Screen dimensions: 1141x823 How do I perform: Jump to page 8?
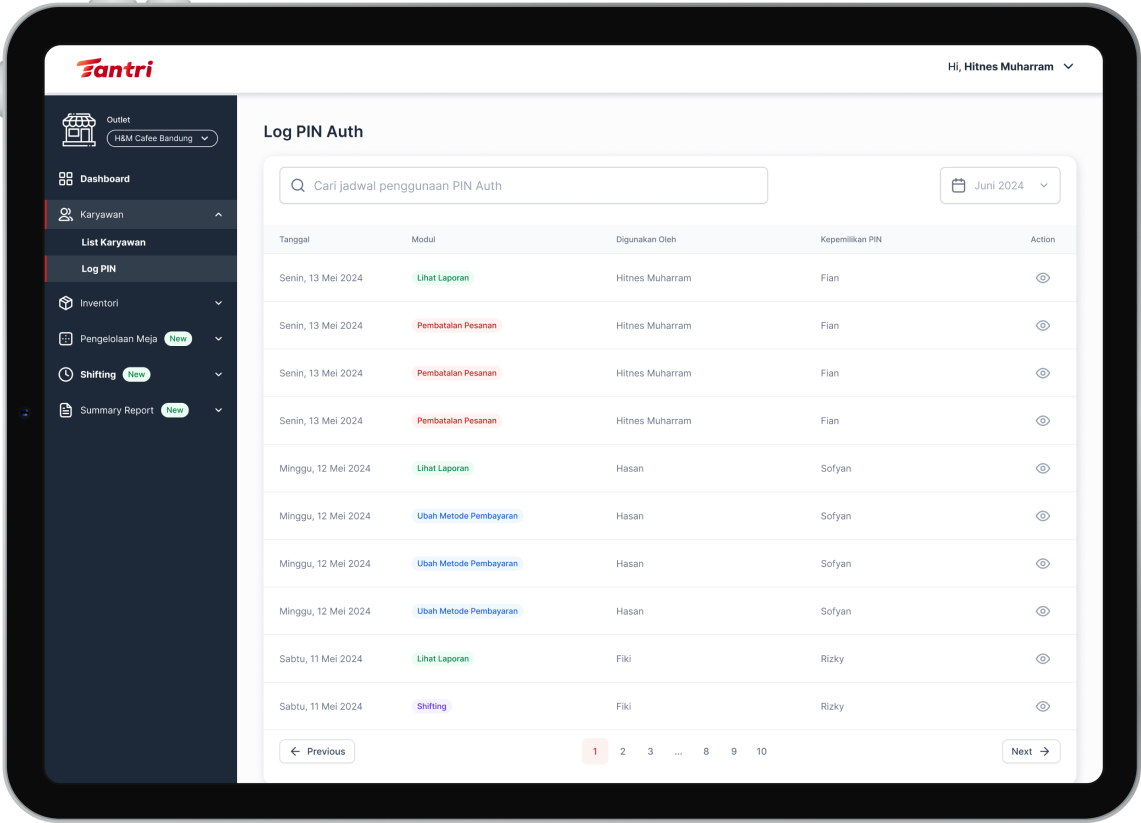click(x=706, y=751)
